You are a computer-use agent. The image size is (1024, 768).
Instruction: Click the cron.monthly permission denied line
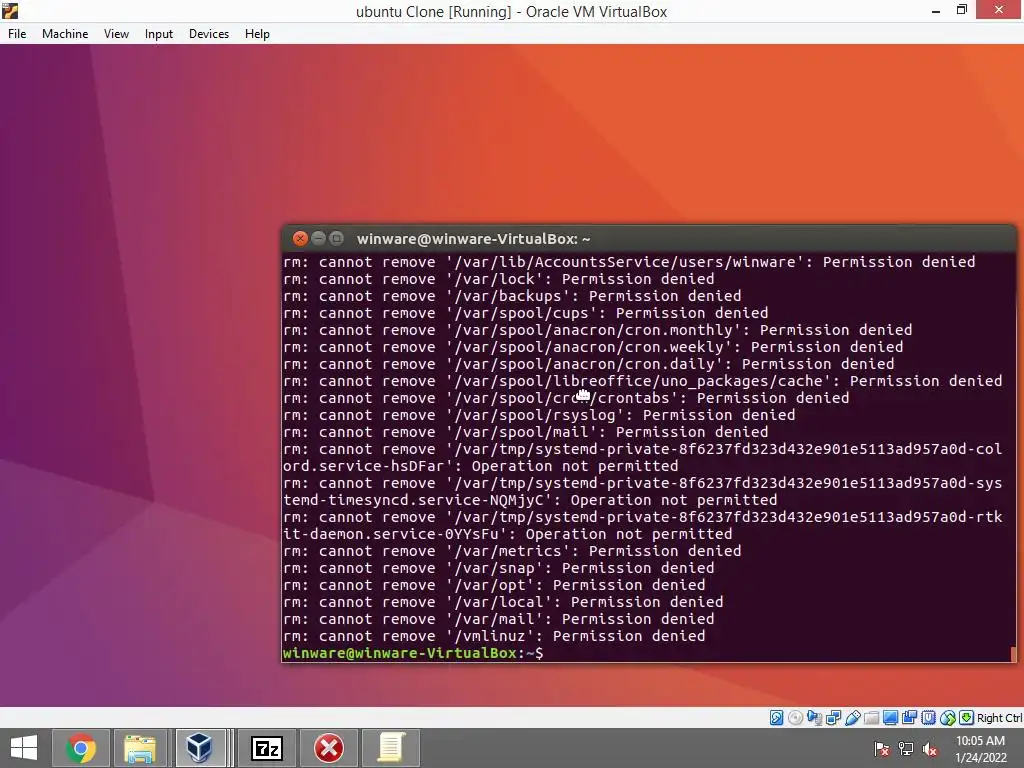tap(598, 330)
